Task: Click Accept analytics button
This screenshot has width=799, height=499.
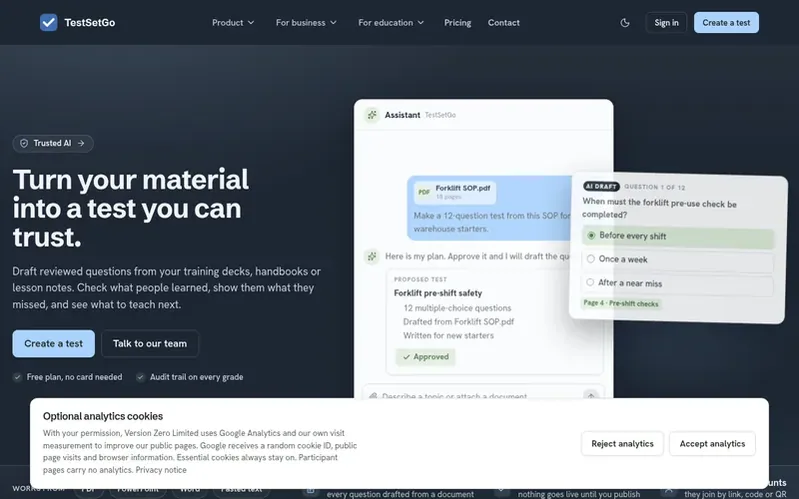Action: coord(712,443)
